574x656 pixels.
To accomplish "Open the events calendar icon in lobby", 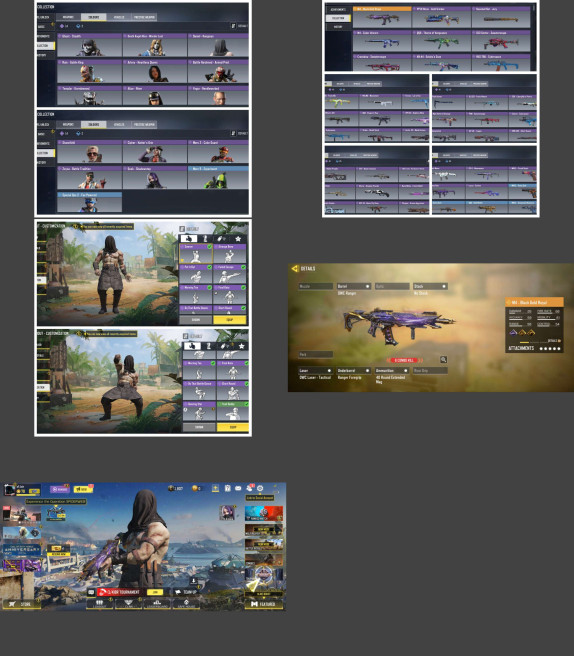I will [228, 488].
